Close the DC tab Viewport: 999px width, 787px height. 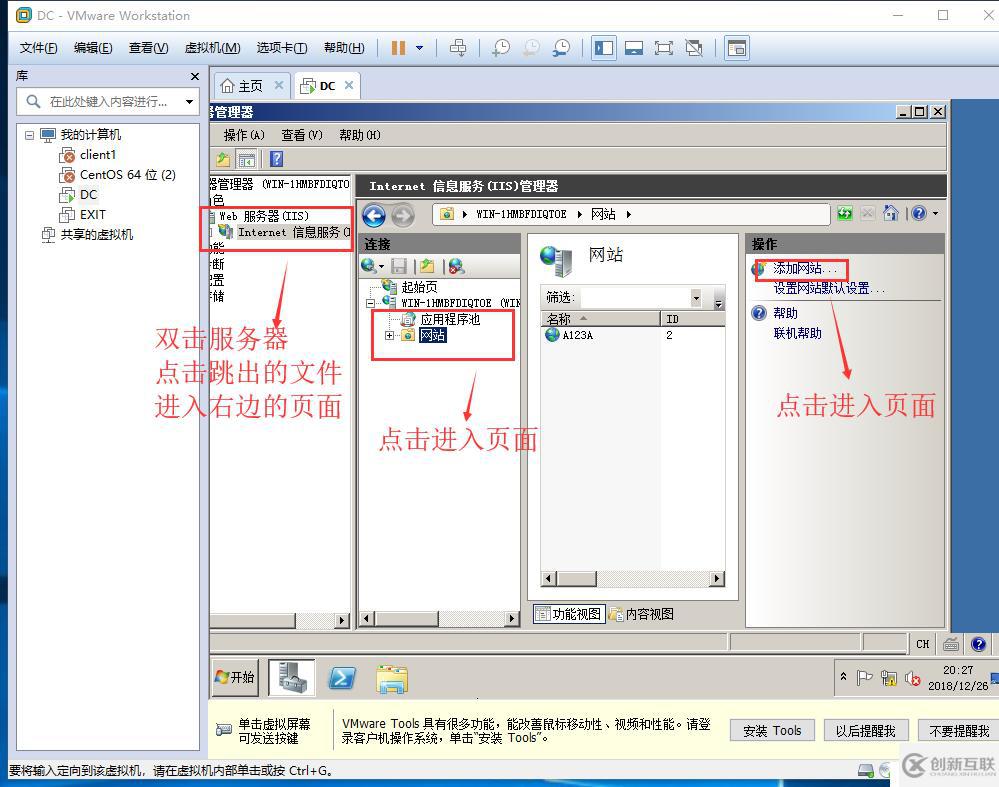349,85
